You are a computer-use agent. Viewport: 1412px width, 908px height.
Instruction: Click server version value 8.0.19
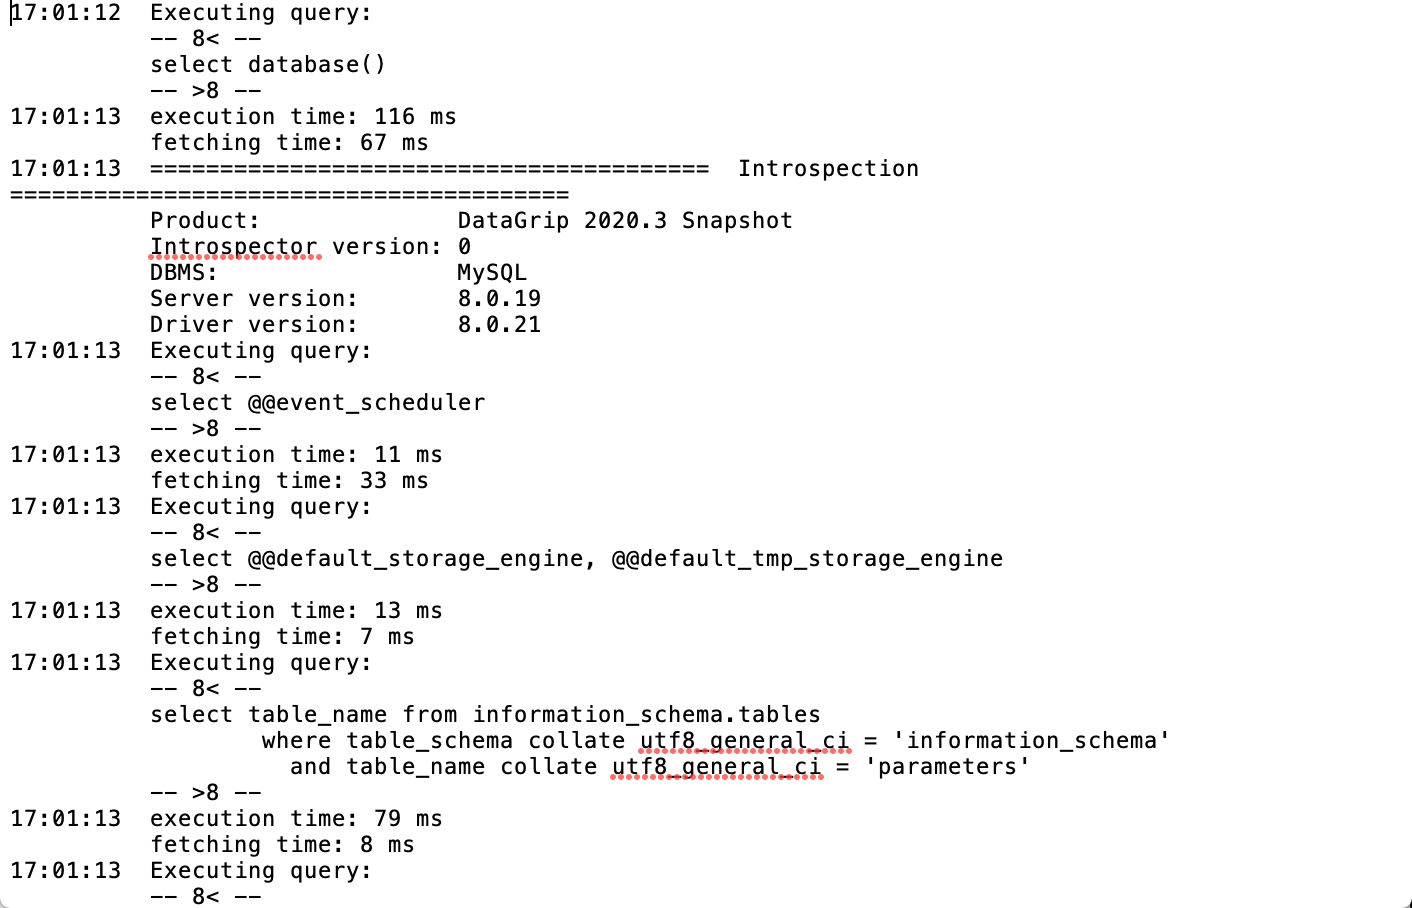(x=499, y=299)
